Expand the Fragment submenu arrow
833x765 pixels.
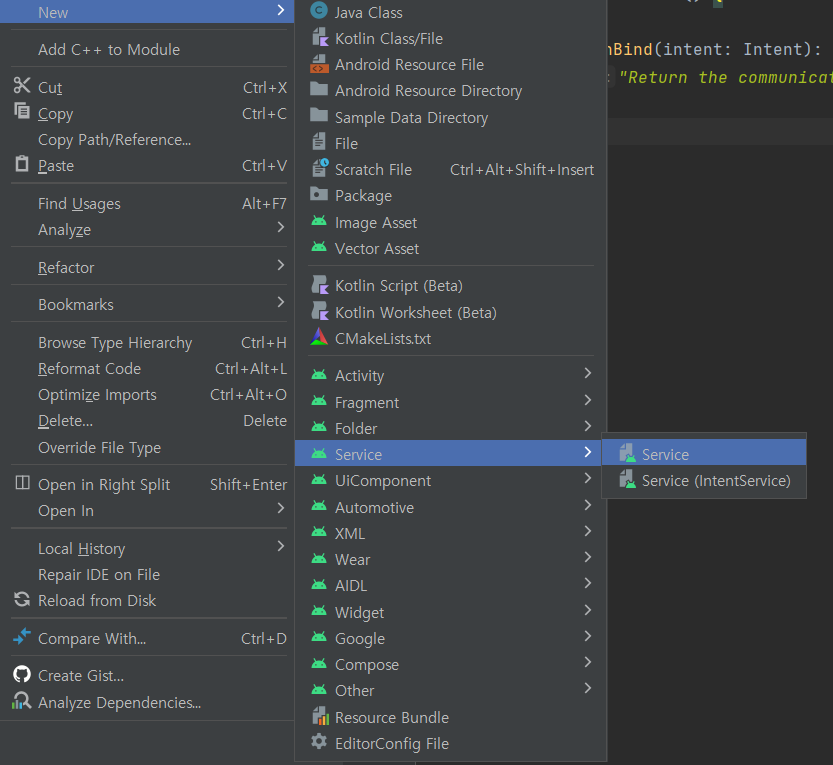pos(588,400)
